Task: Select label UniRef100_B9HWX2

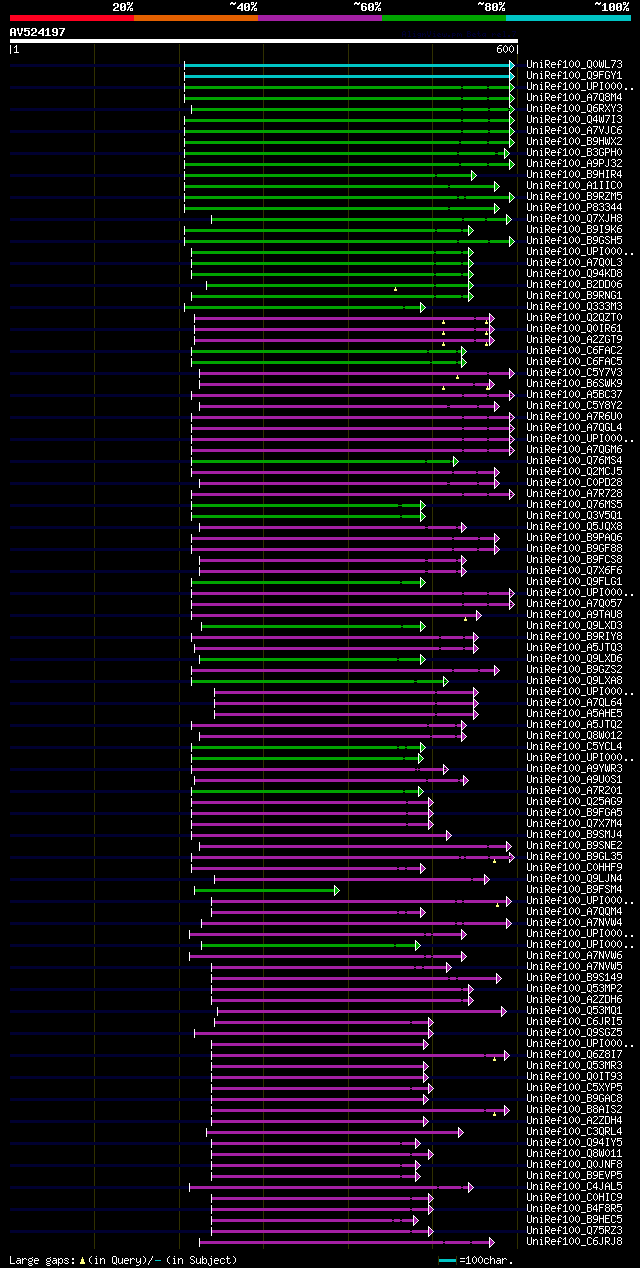Action: [x=574, y=142]
